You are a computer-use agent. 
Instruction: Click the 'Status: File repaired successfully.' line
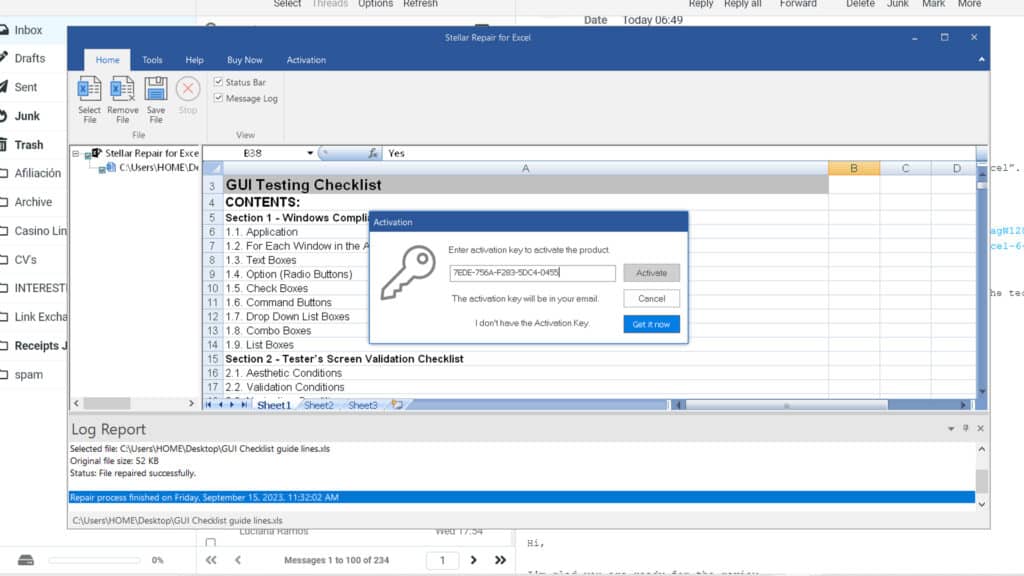(x=133, y=473)
